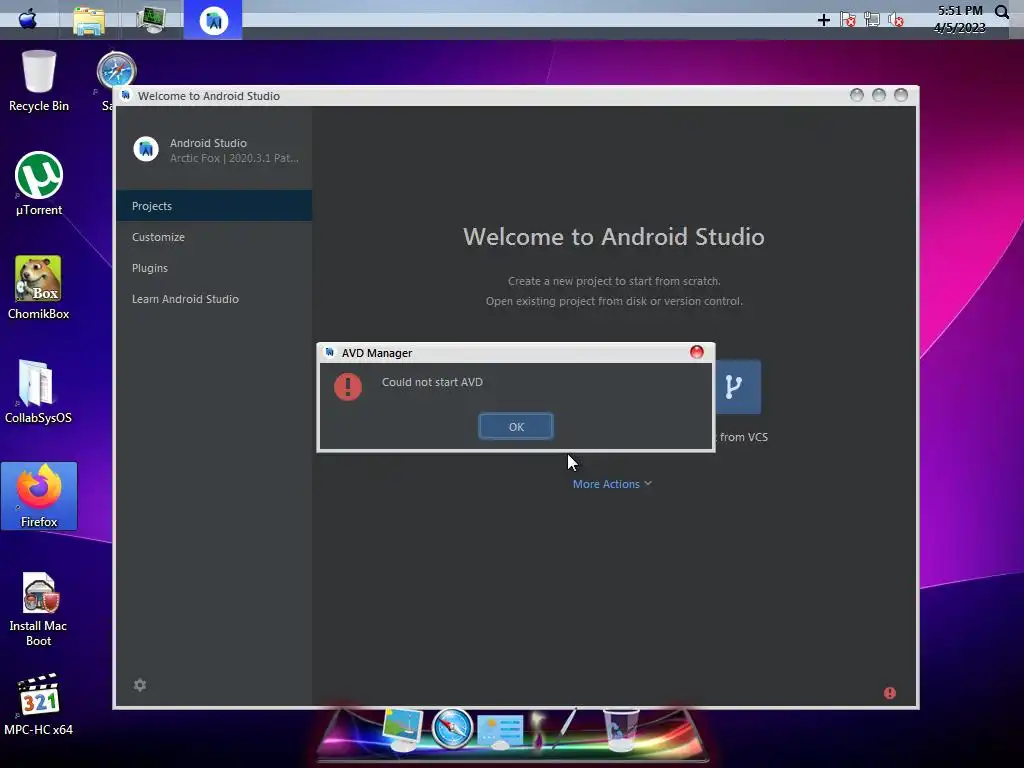The height and width of the screenshot is (768, 1024).
Task: Open the MPC-HC x64 desktop shortcut
Action: click(x=39, y=704)
